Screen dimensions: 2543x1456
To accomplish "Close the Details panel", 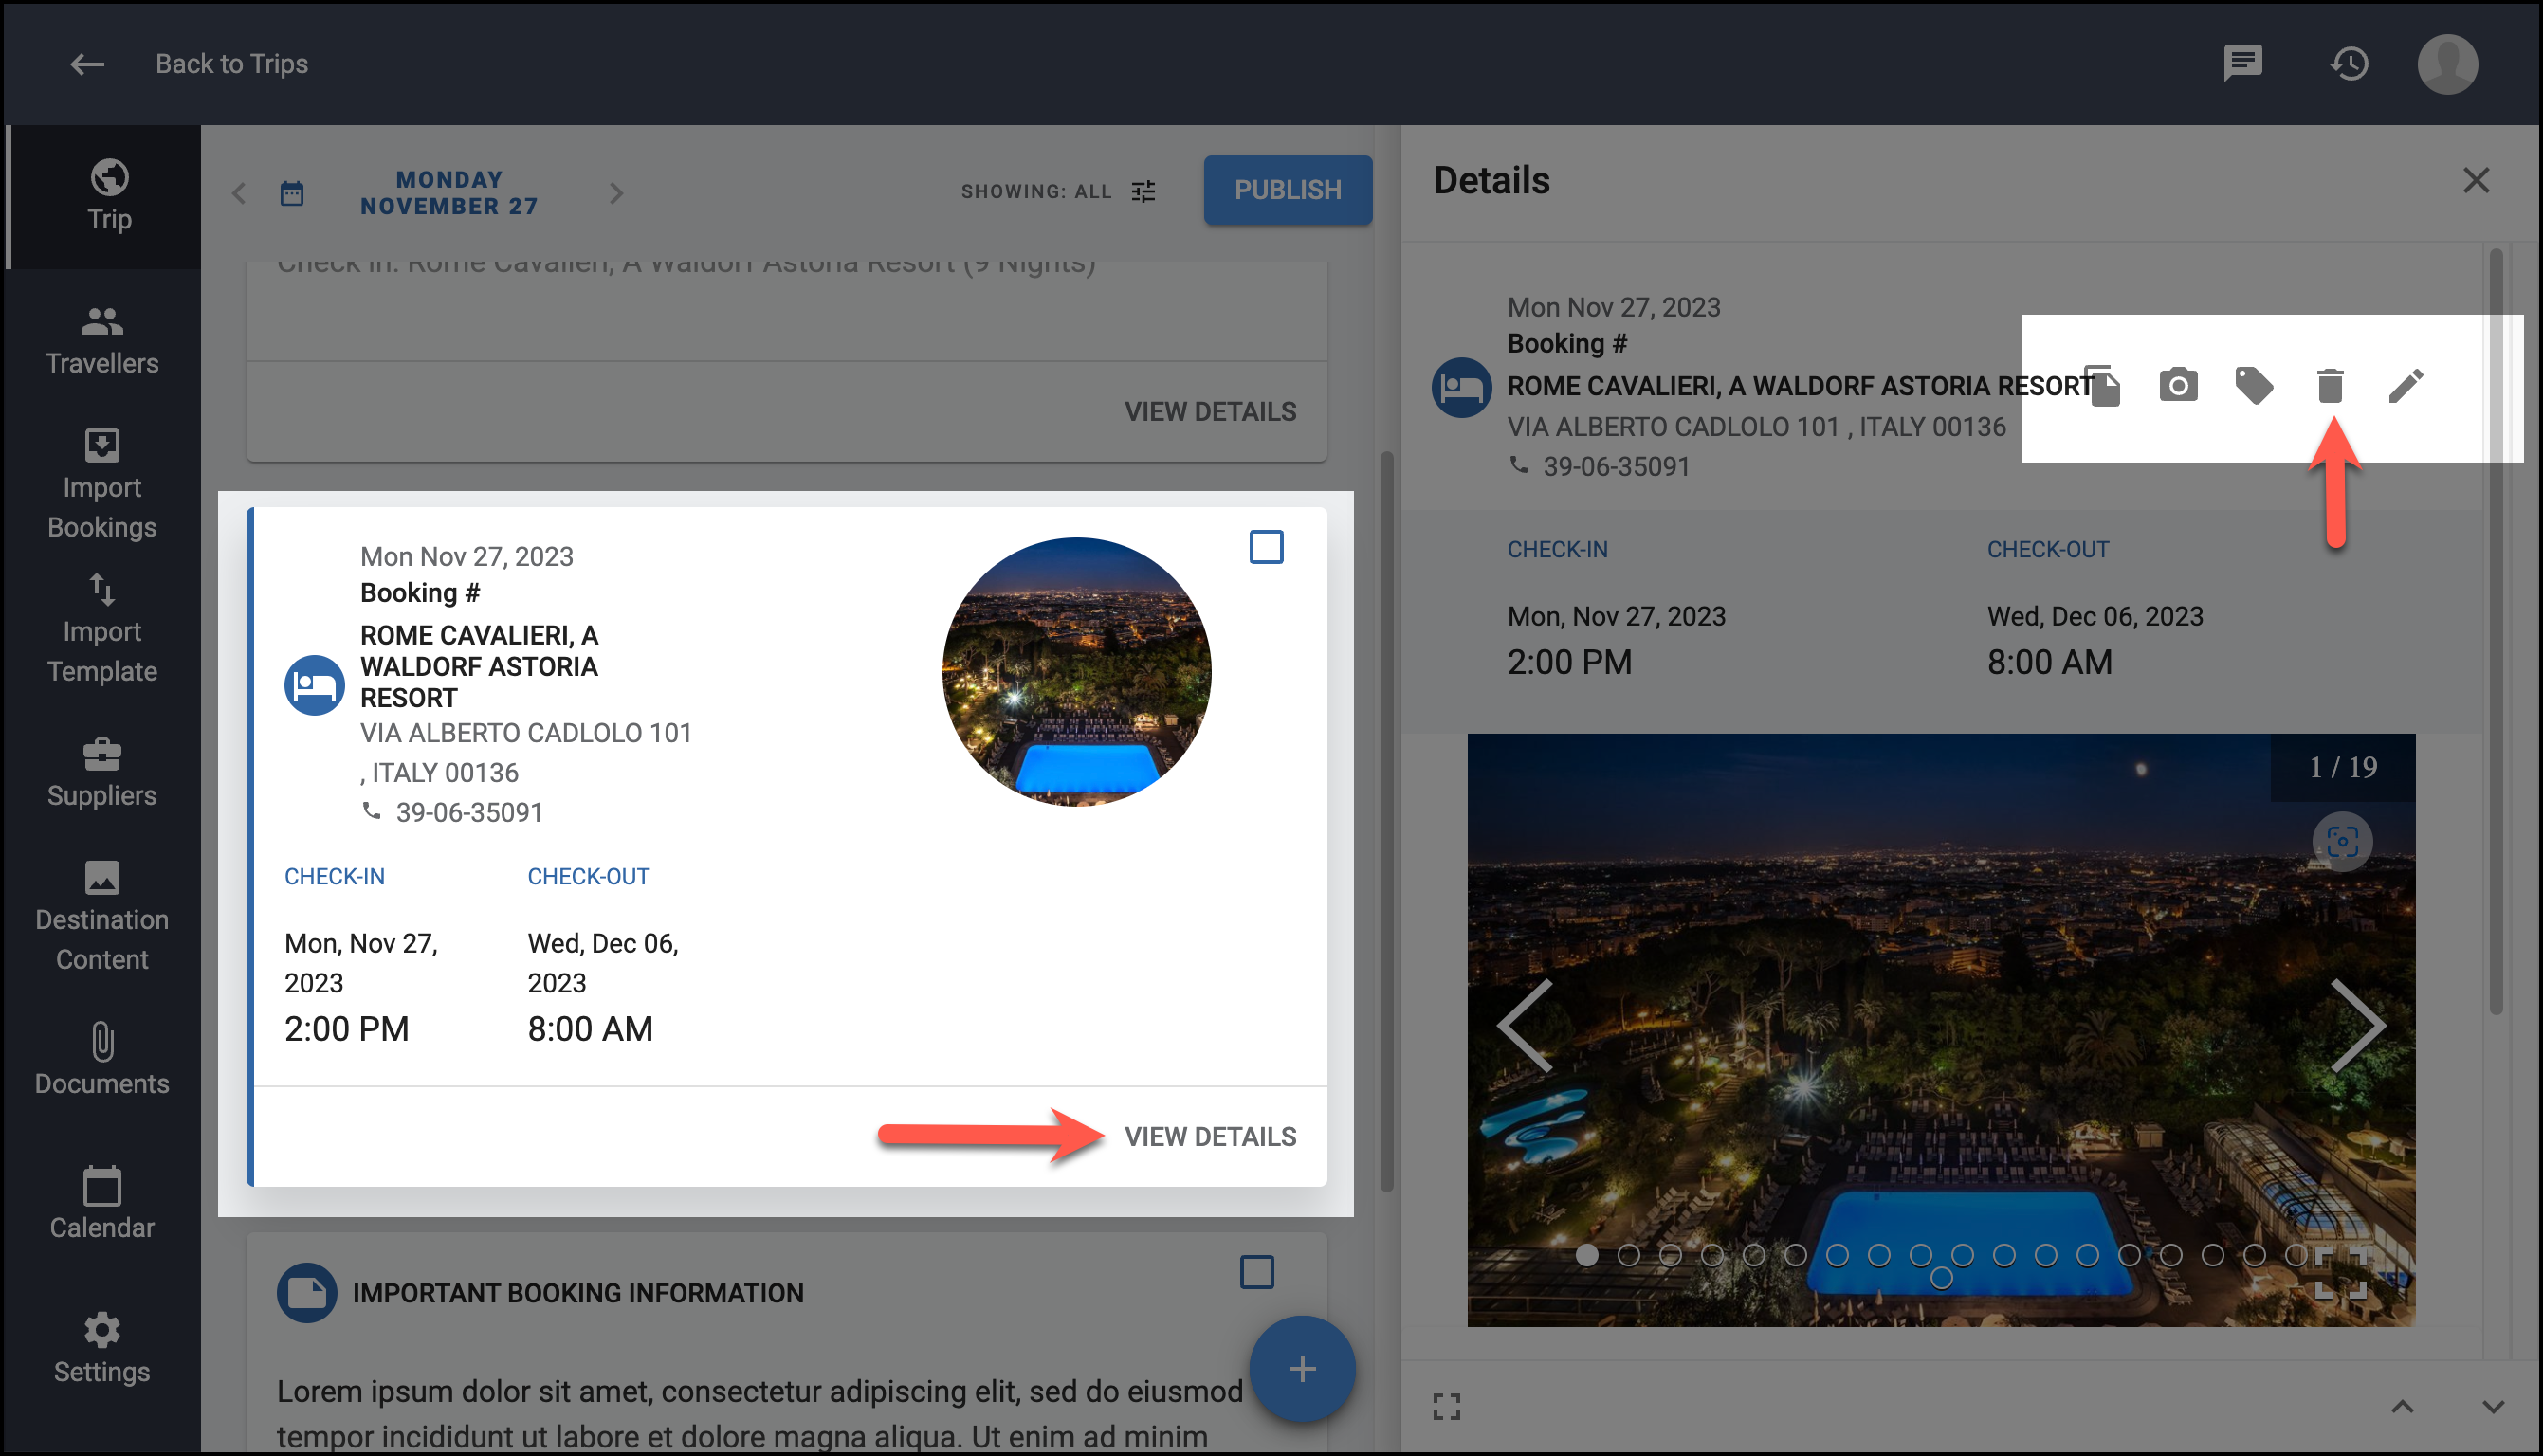I will coord(2475,181).
